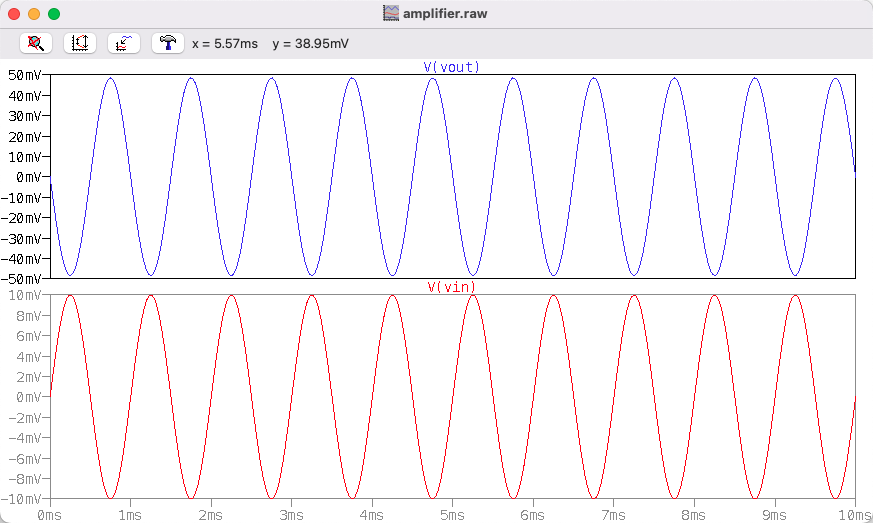Click the 40mV label on vout axis

coord(24,96)
